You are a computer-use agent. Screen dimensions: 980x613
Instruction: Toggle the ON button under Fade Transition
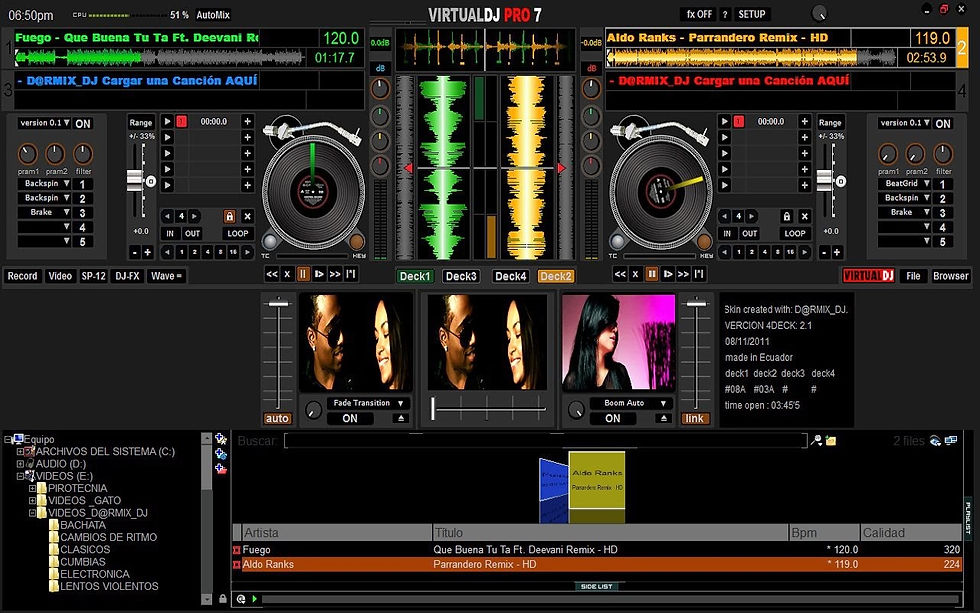pos(350,419)
